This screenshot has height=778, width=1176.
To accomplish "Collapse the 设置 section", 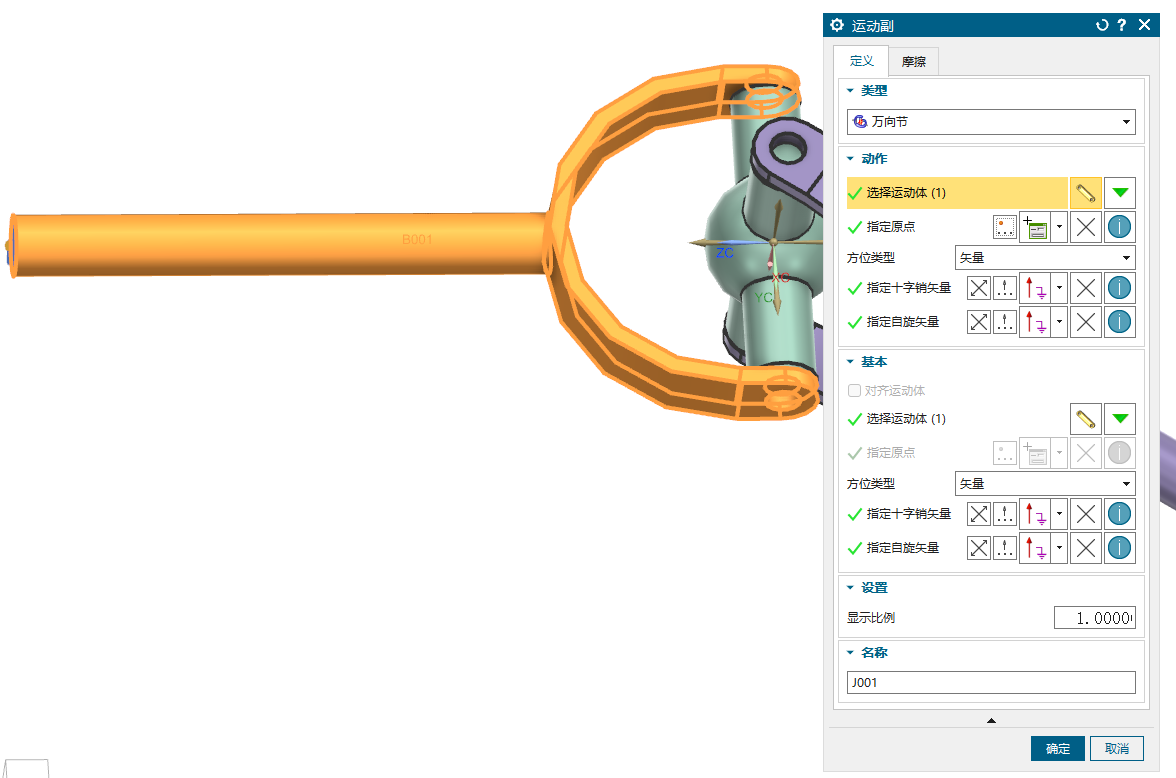I will coord(851,588).
